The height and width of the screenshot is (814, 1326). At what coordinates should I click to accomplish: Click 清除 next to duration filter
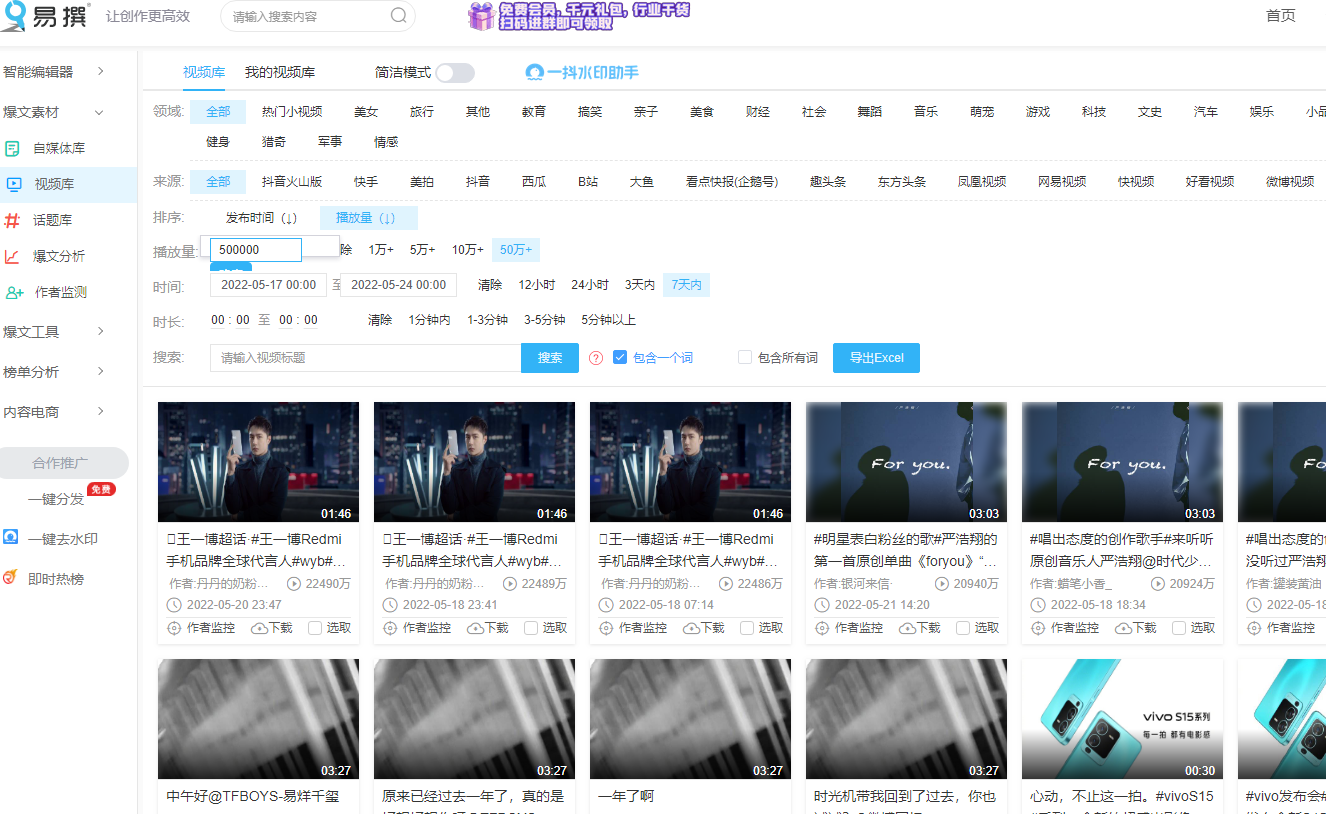click(x=380, y=320)
